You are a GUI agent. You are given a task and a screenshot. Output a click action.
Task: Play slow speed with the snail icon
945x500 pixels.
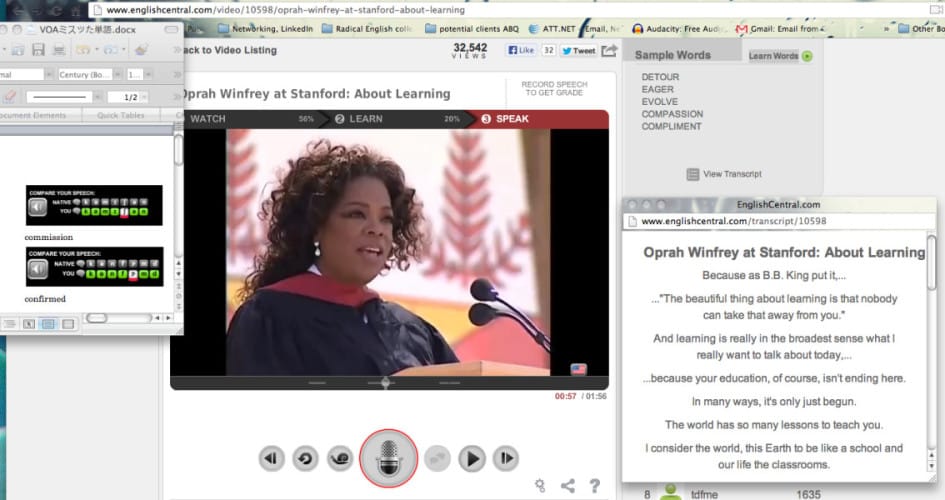(341, 459)
